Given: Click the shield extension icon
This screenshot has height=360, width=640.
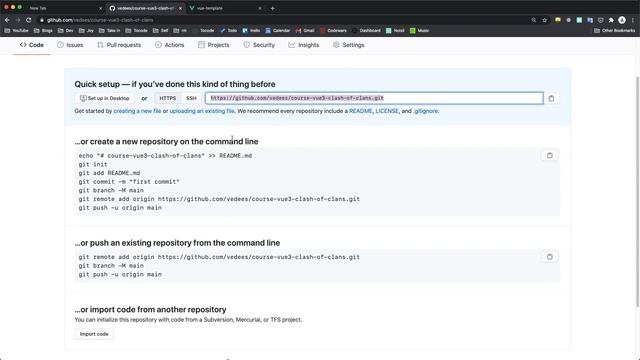Looking at the screenshot, I should [600, 20].
